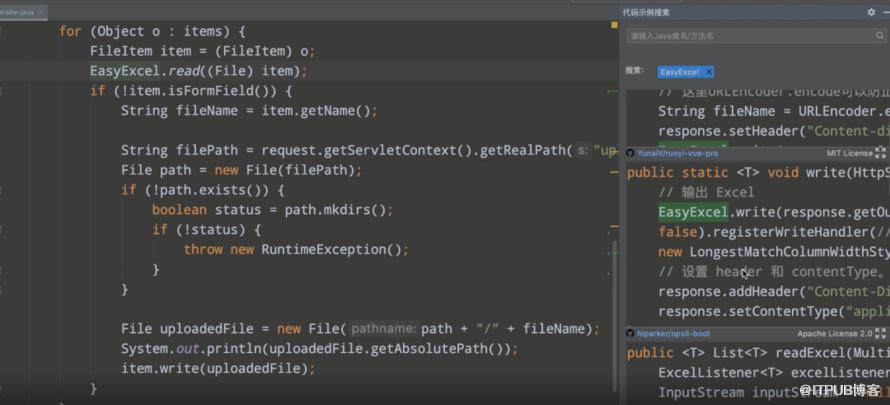Click the 'if (!path.exists())' line
This screenshot has height=405, width=890.
click(x=203, y=190)
